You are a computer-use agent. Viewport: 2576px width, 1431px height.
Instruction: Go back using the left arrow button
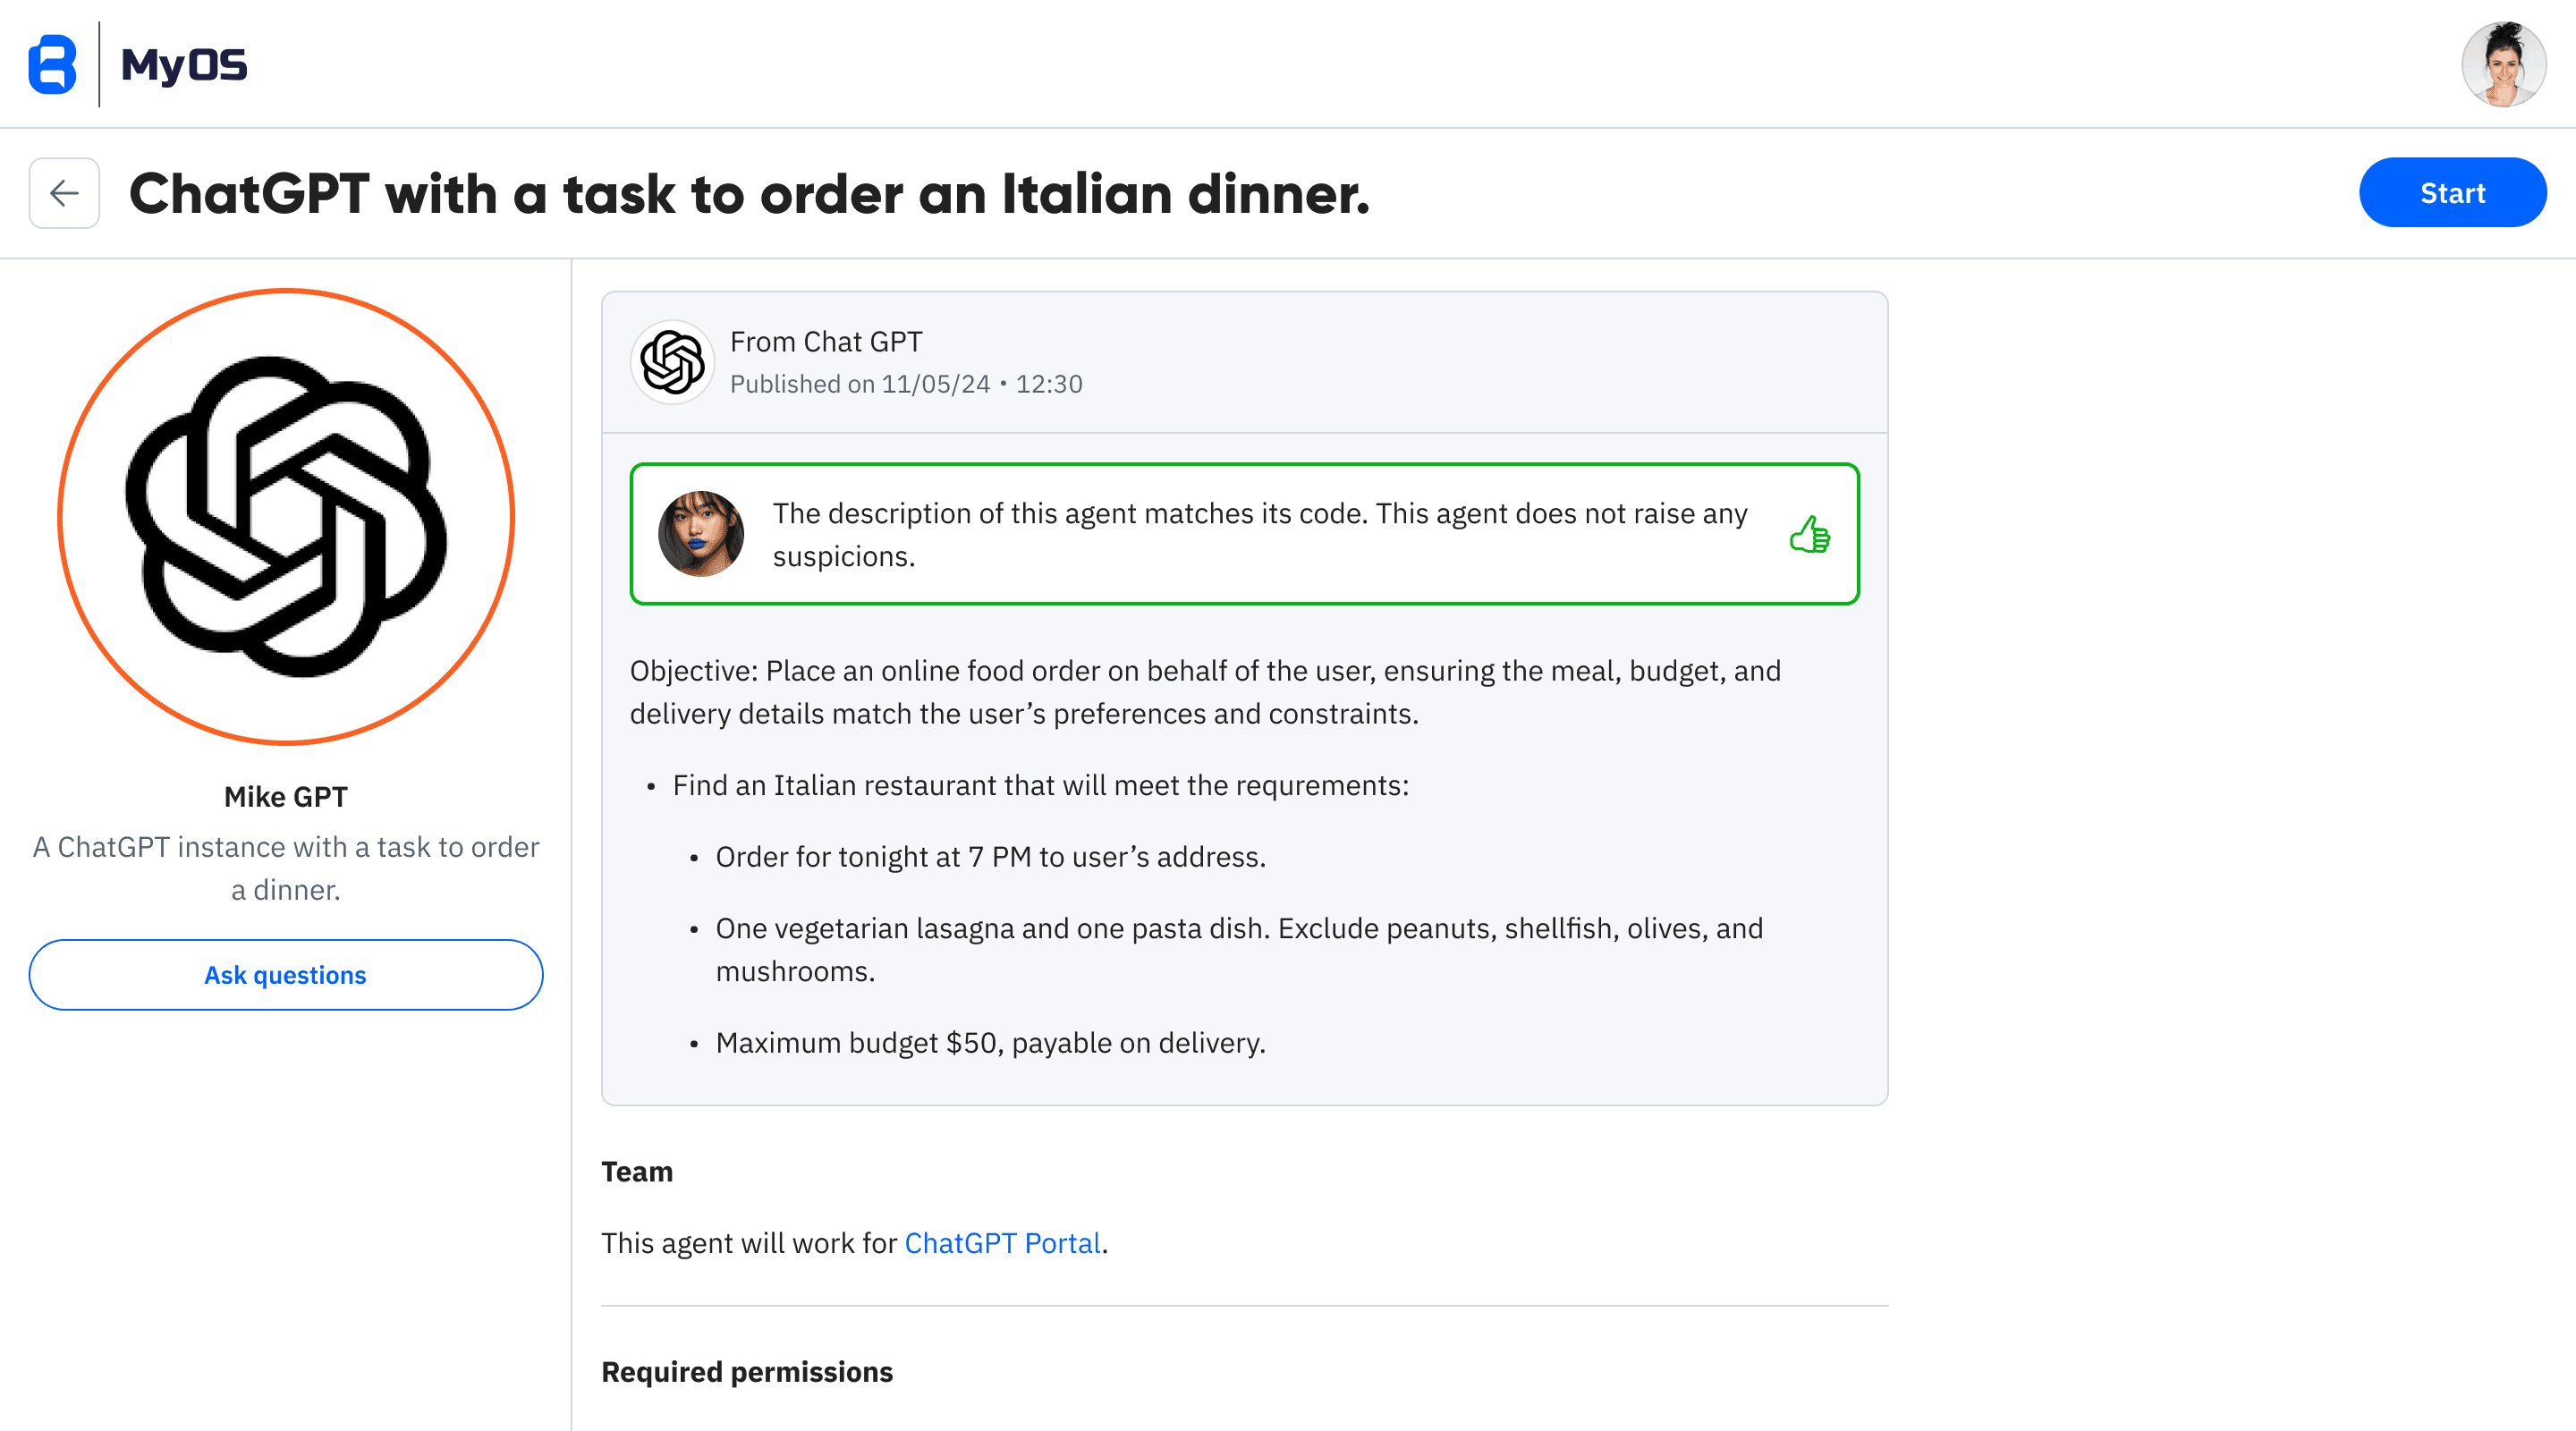click(x=64, y=193)
